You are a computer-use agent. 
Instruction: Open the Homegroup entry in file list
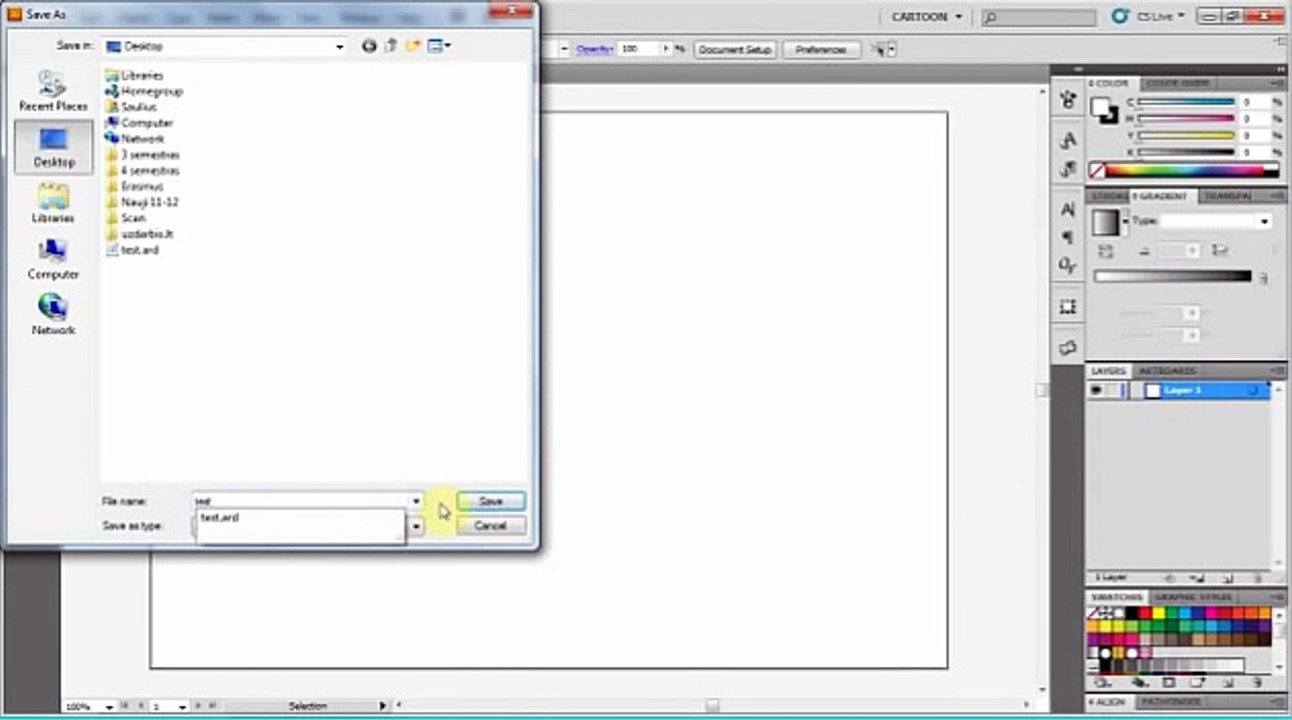click(143, 91)
